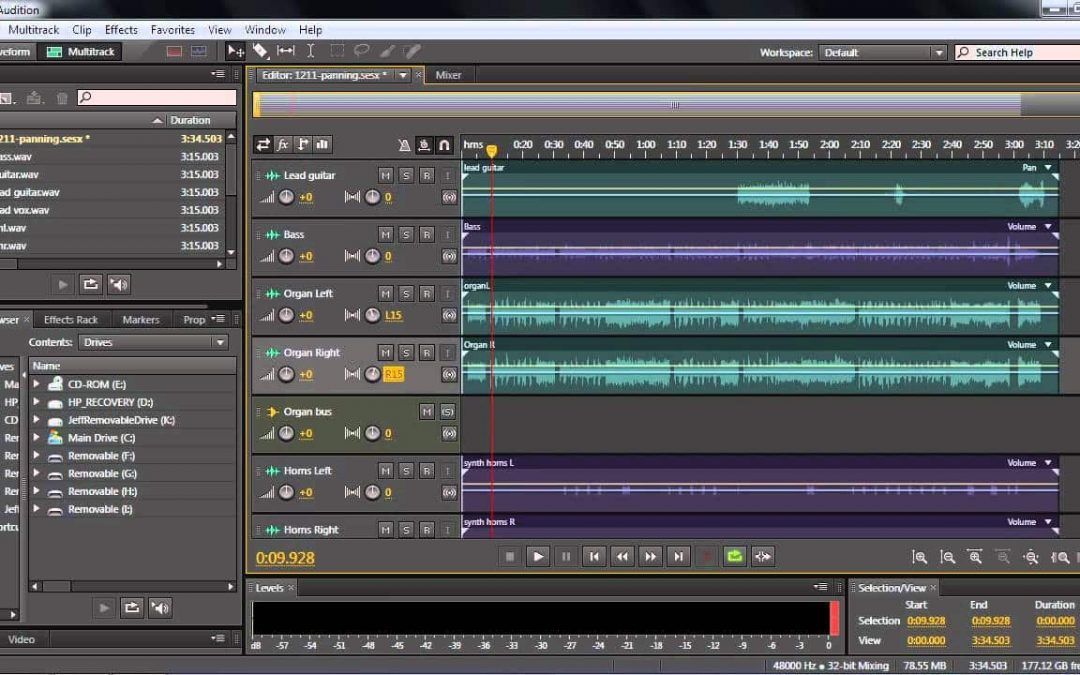The width and height of the screenshot is (1080, 675).
Task: Show the track EQ view
Action: pyautogui.click(x=322, y=145)
